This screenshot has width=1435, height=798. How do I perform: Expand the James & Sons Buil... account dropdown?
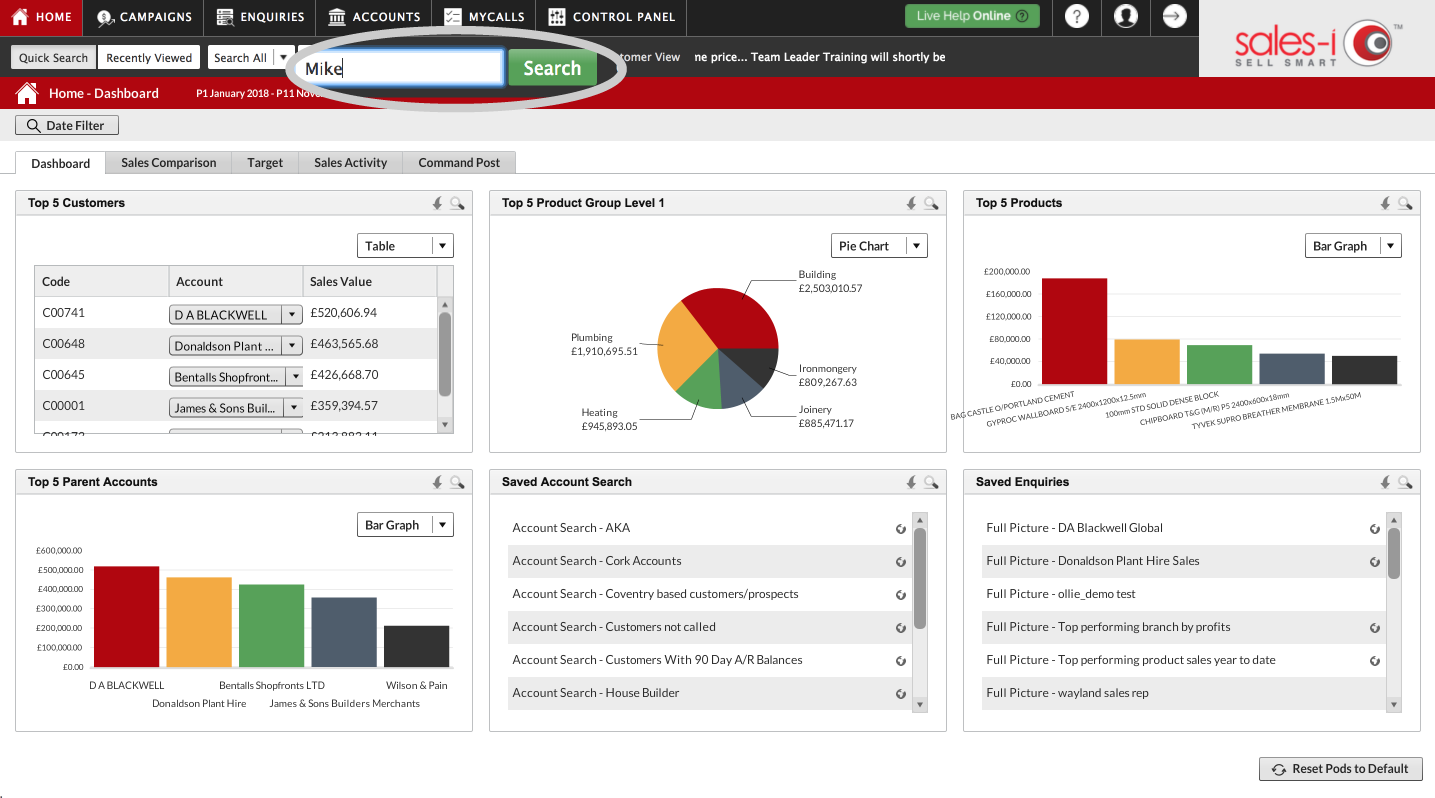point(294,408)
